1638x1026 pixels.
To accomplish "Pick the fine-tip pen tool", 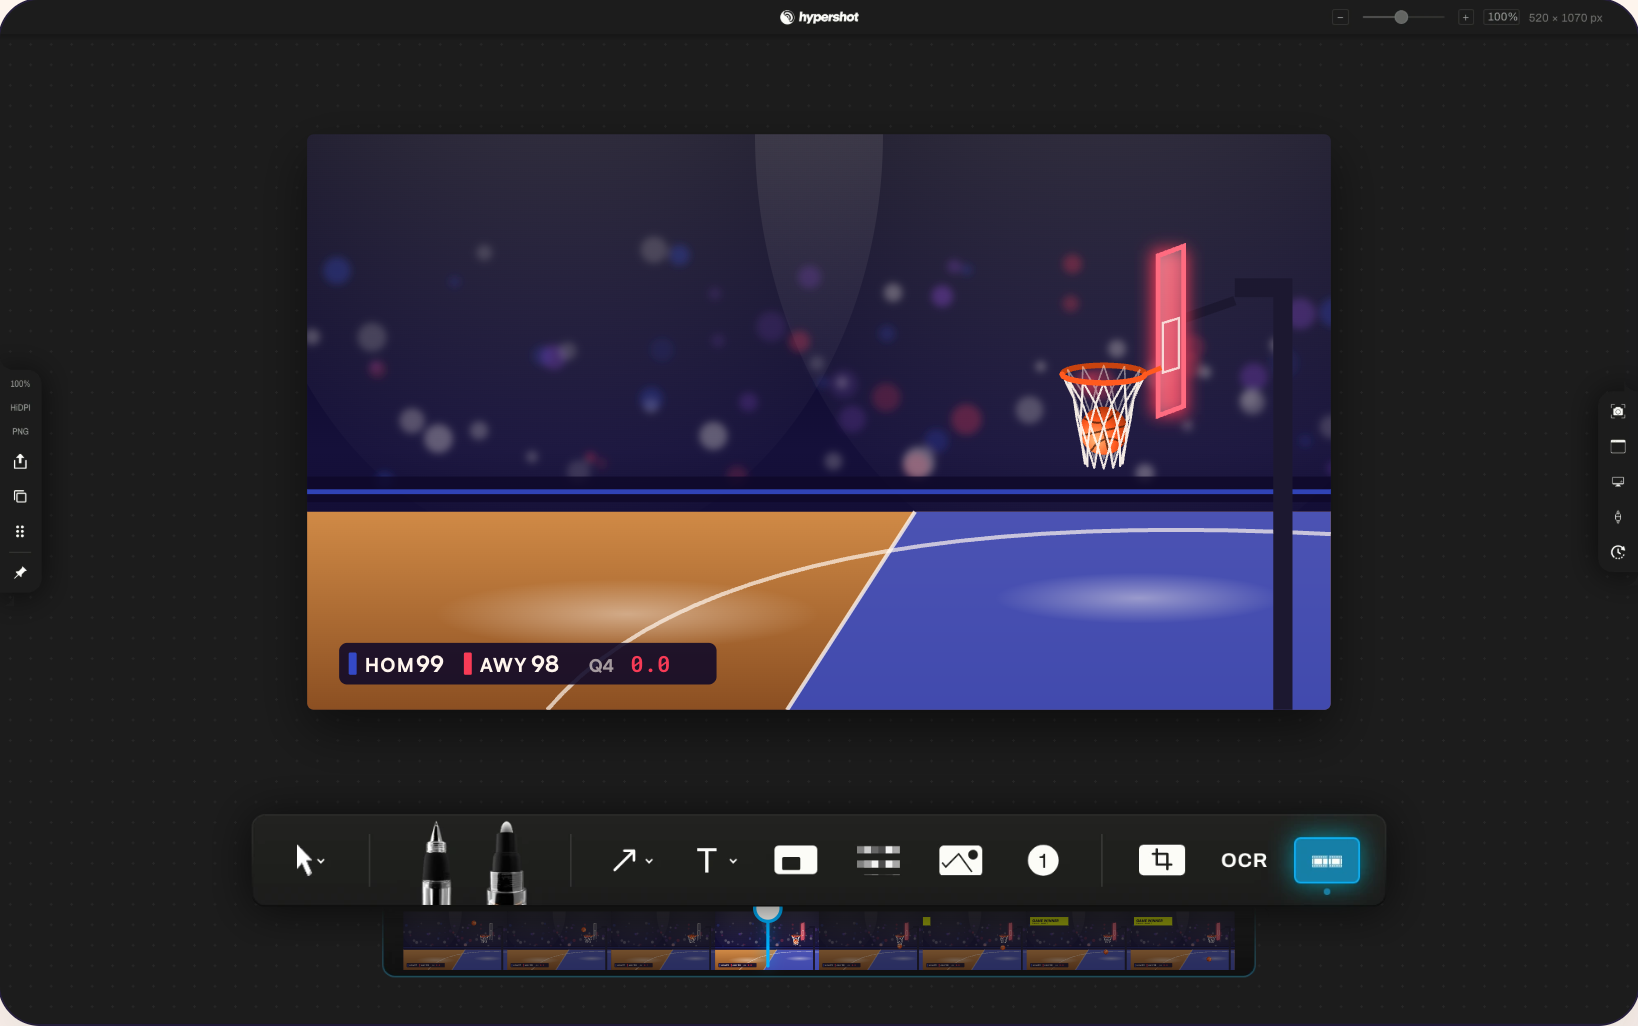I will coord(436,863).
